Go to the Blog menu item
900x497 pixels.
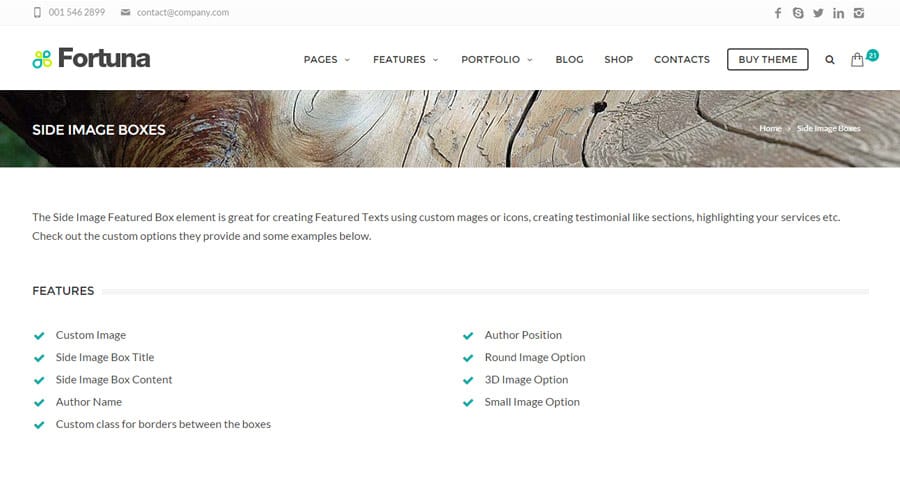pyautogui.click(x=569, y=60)
